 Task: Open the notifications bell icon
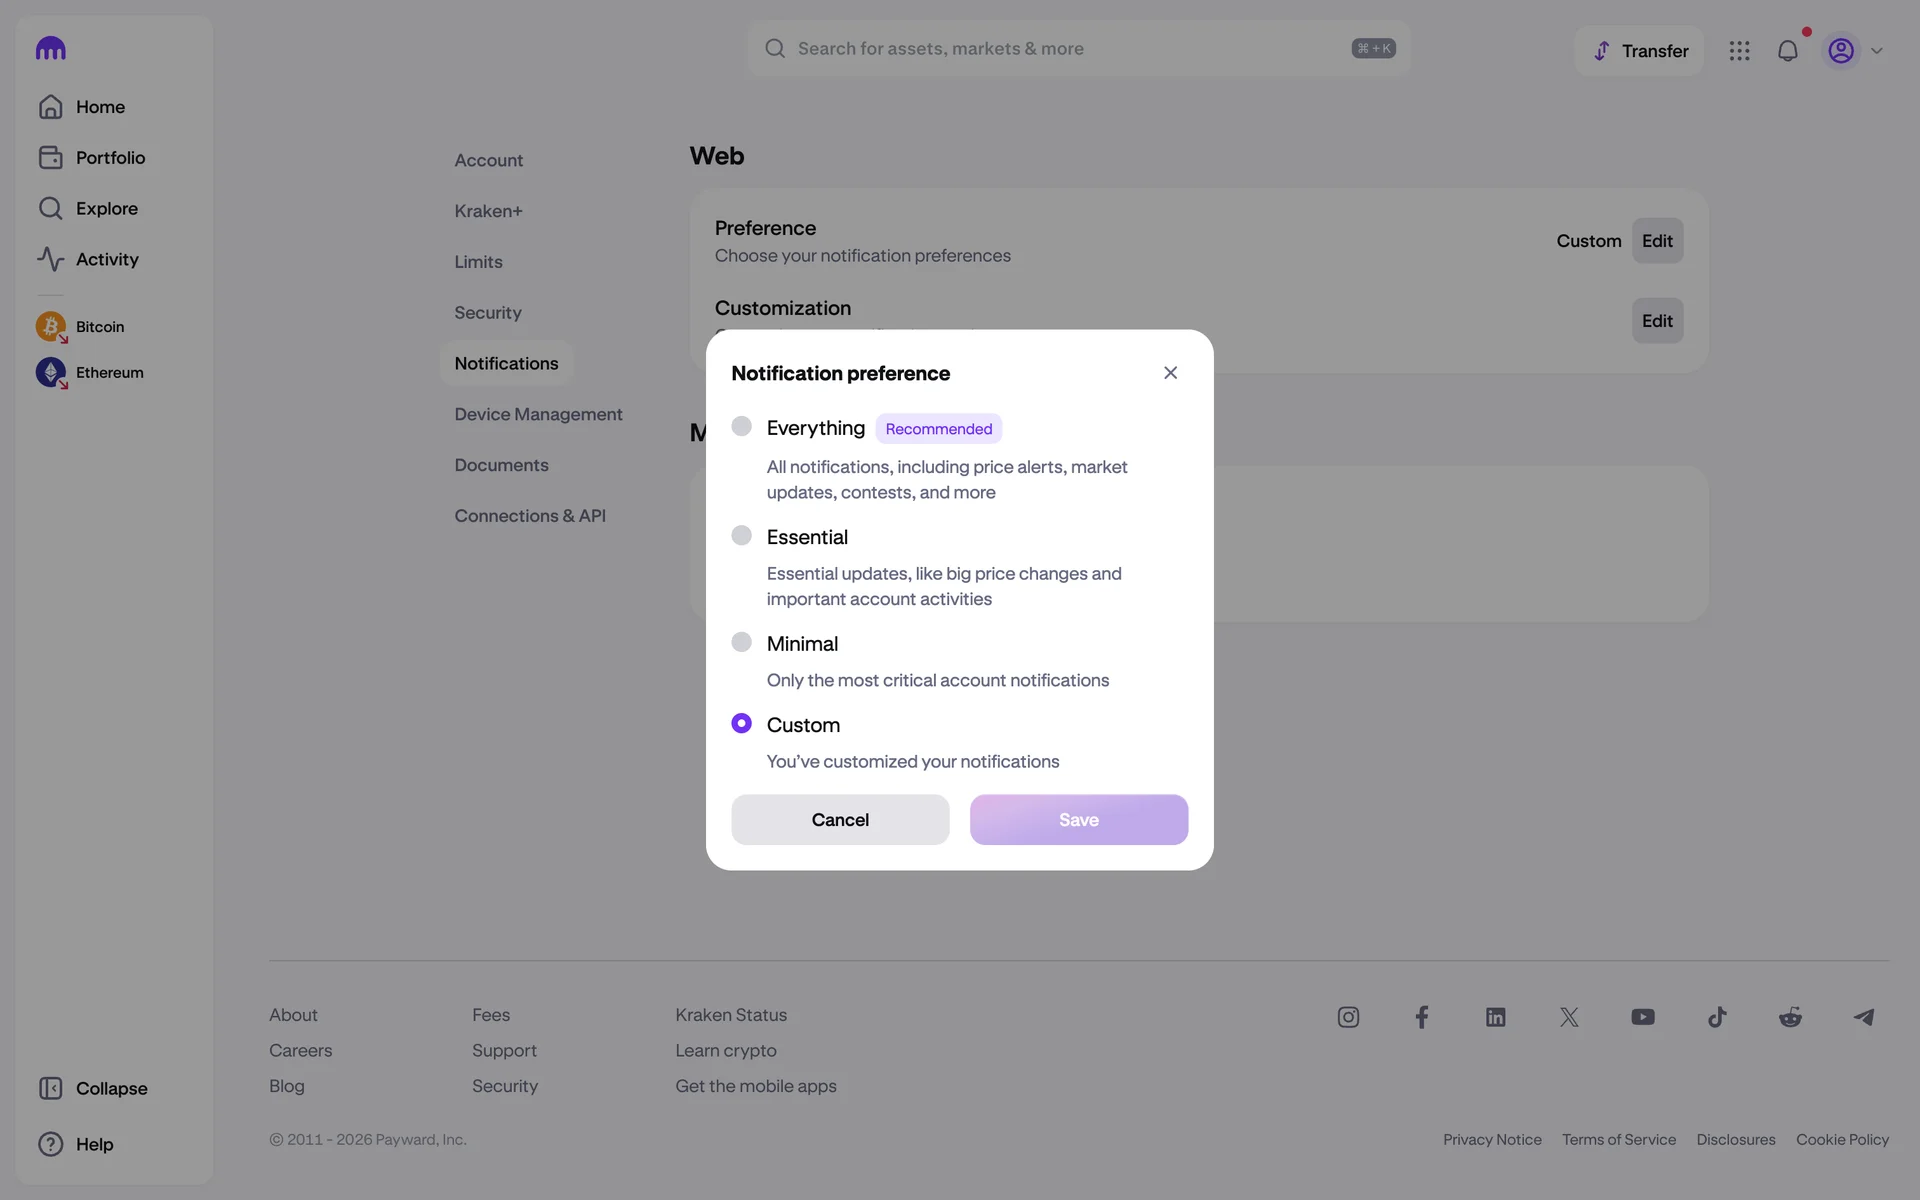click(x=1787, y=51)
